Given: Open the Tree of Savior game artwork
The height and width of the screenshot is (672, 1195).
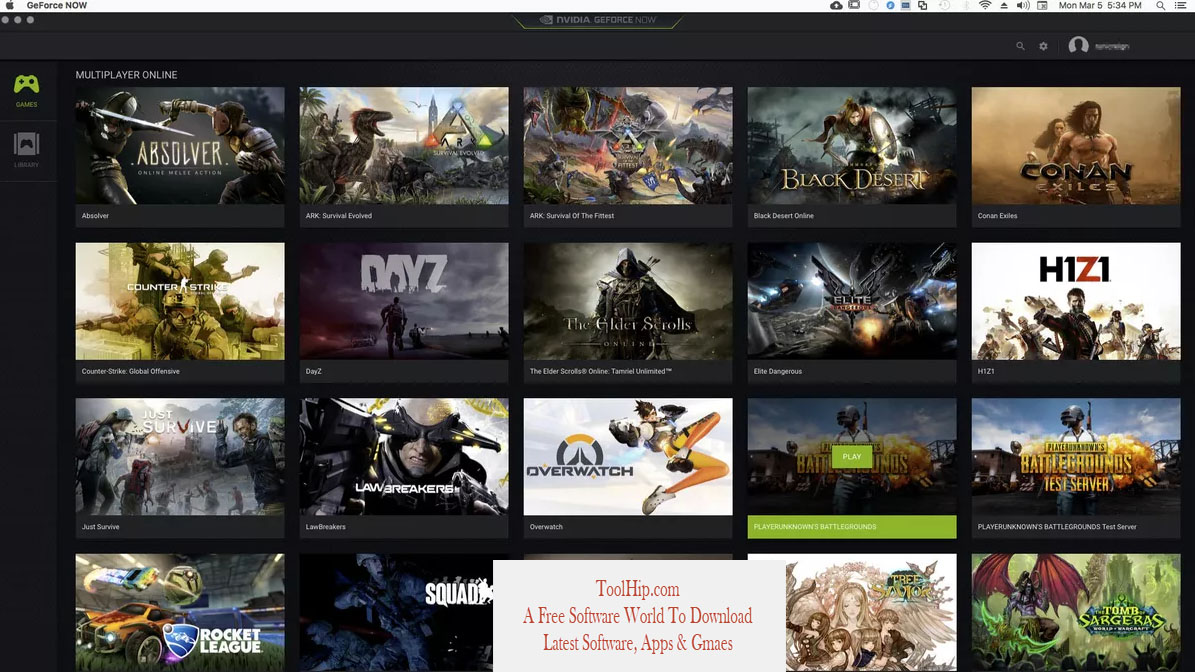Looking at the screenshot, I should 871,612.
